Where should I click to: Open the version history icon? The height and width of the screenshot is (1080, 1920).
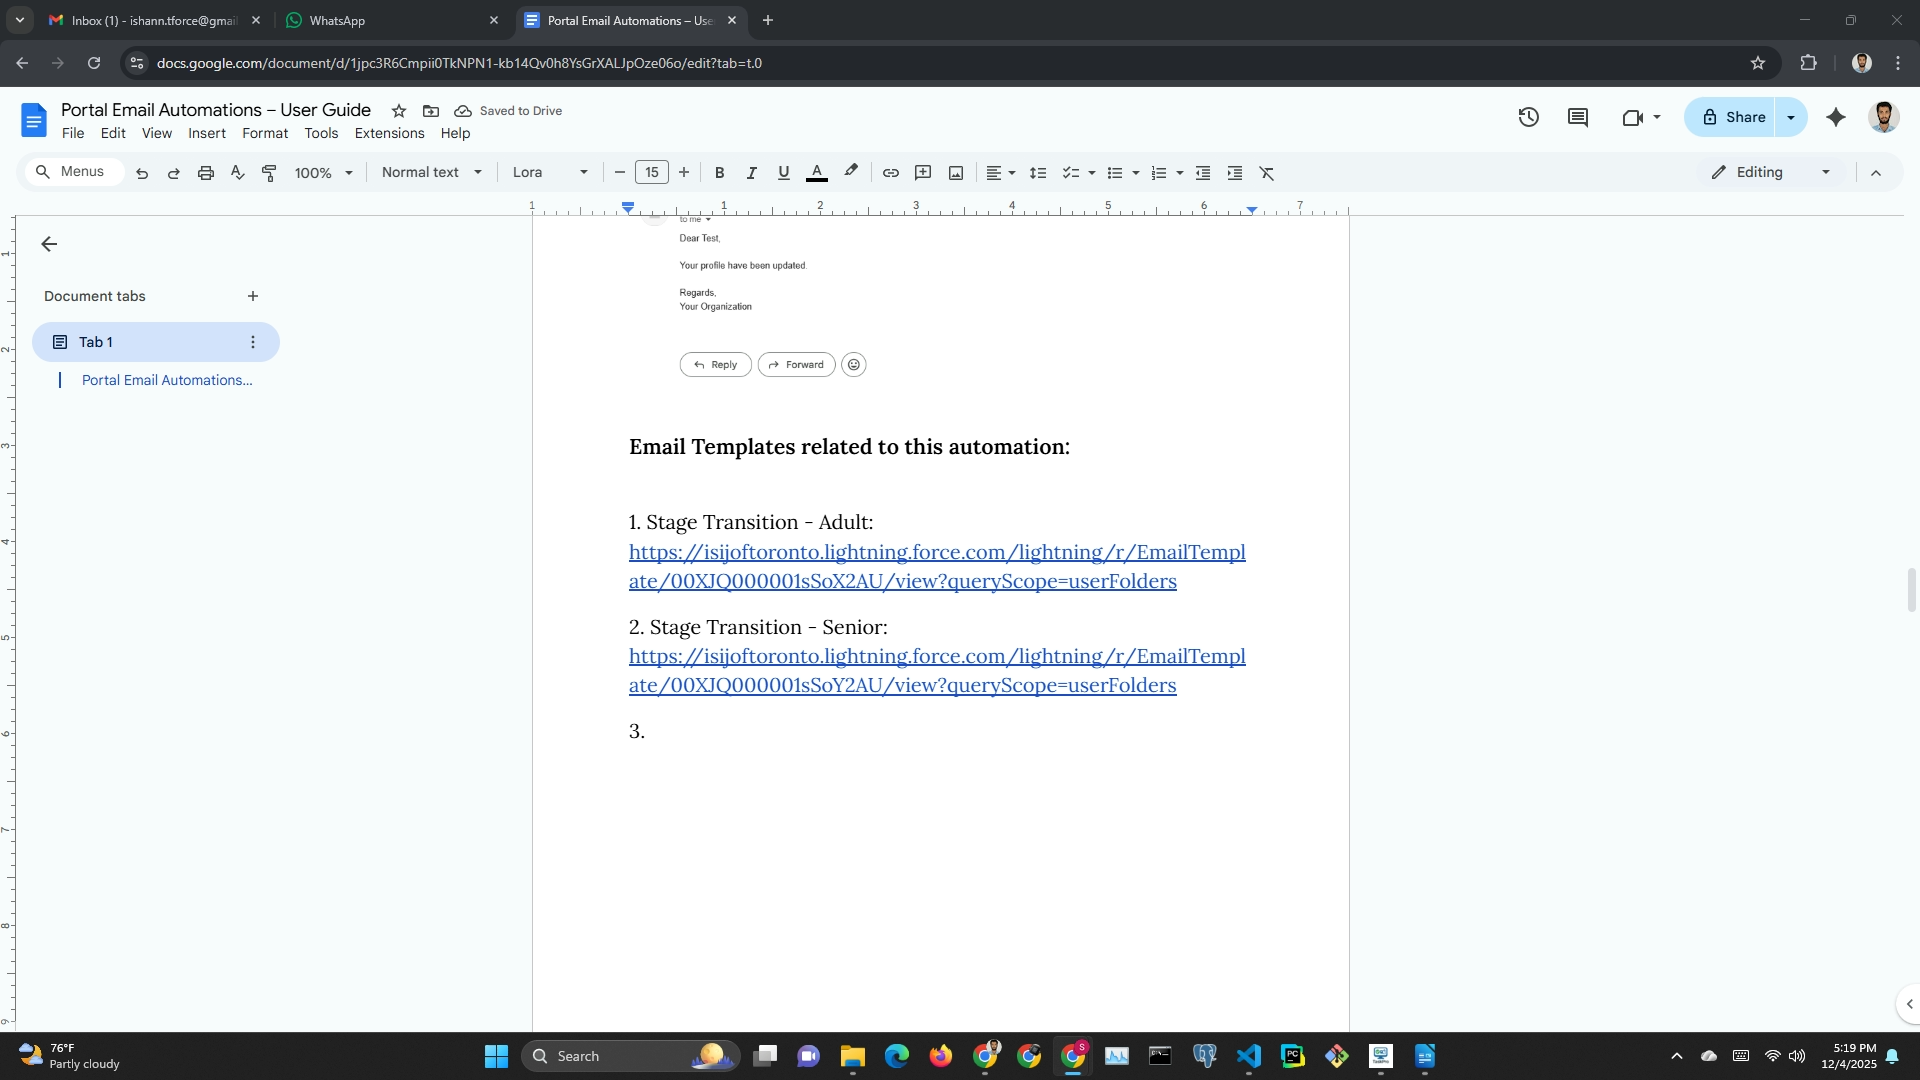[x=1528, y=117]
